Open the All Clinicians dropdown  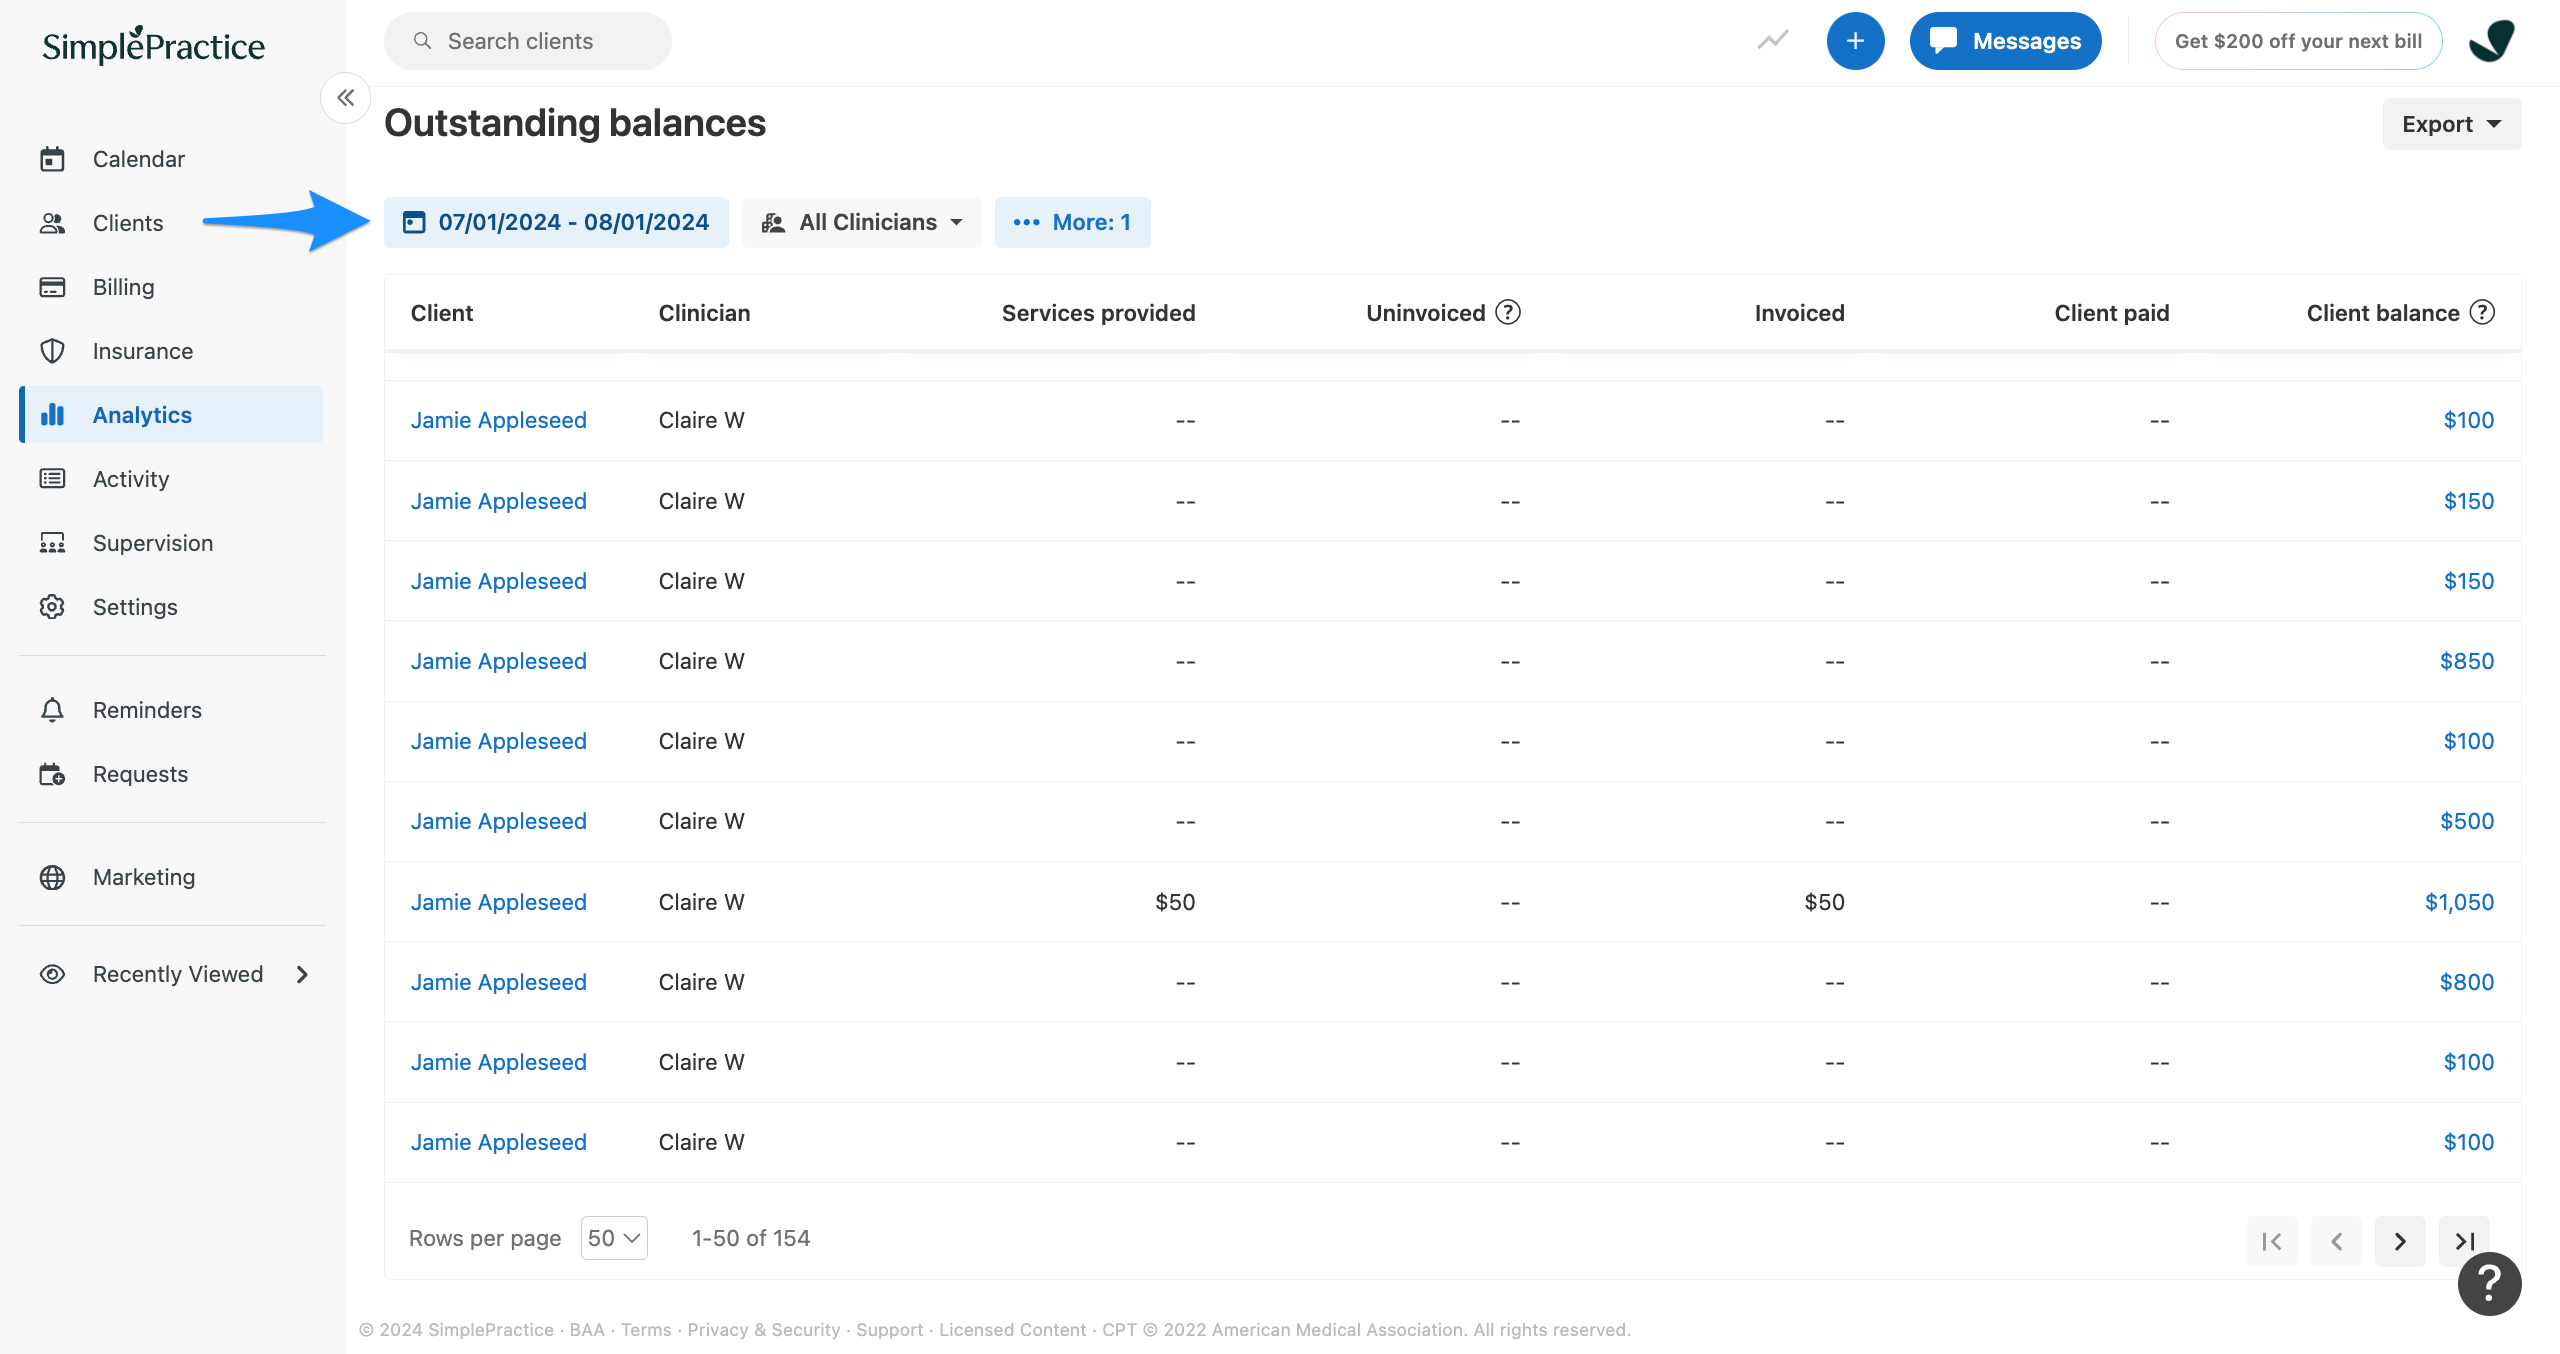862,222
